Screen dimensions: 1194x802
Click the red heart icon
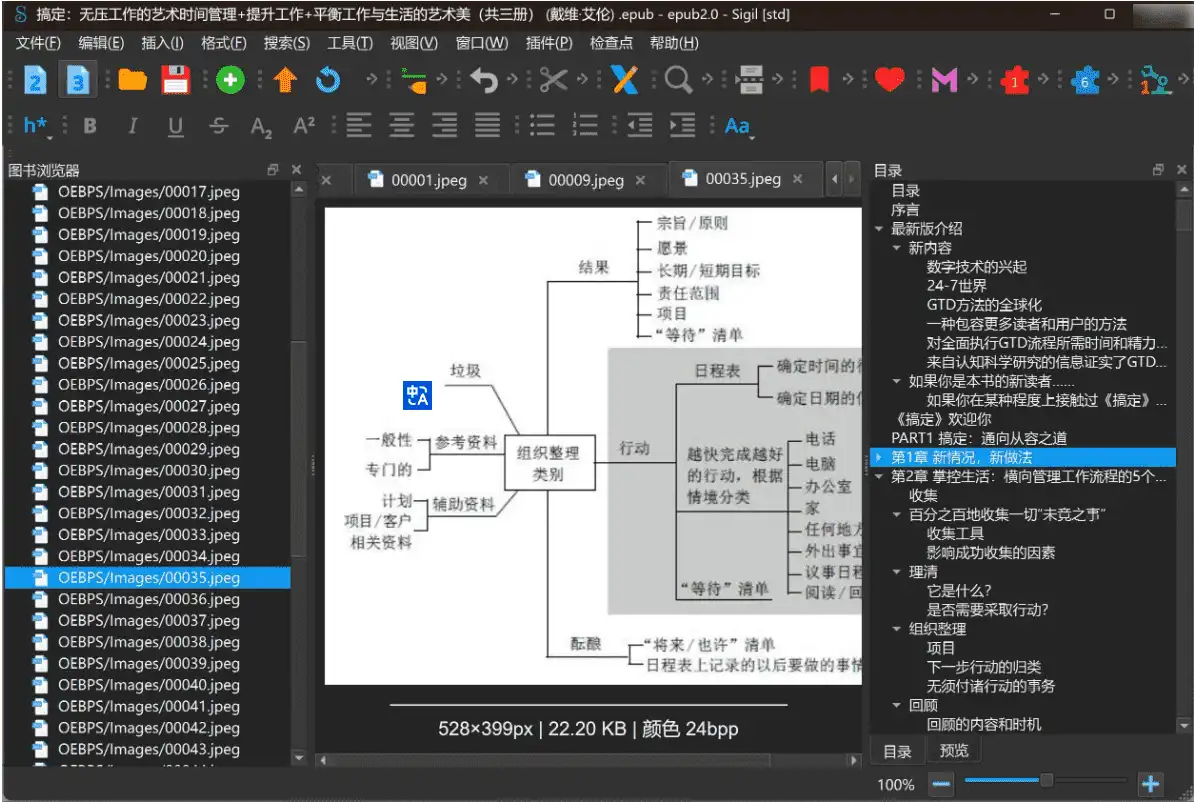[889, 79]
